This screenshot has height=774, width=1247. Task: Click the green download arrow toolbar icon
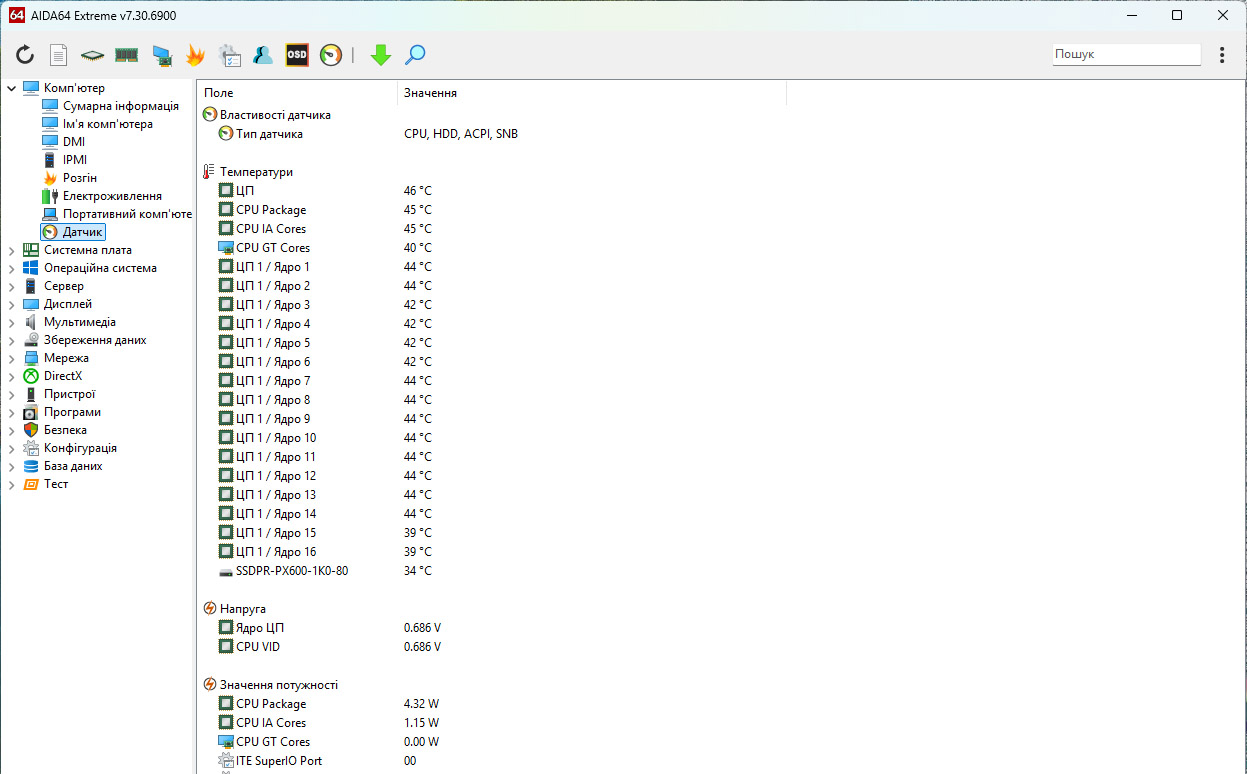pos(380,55)
